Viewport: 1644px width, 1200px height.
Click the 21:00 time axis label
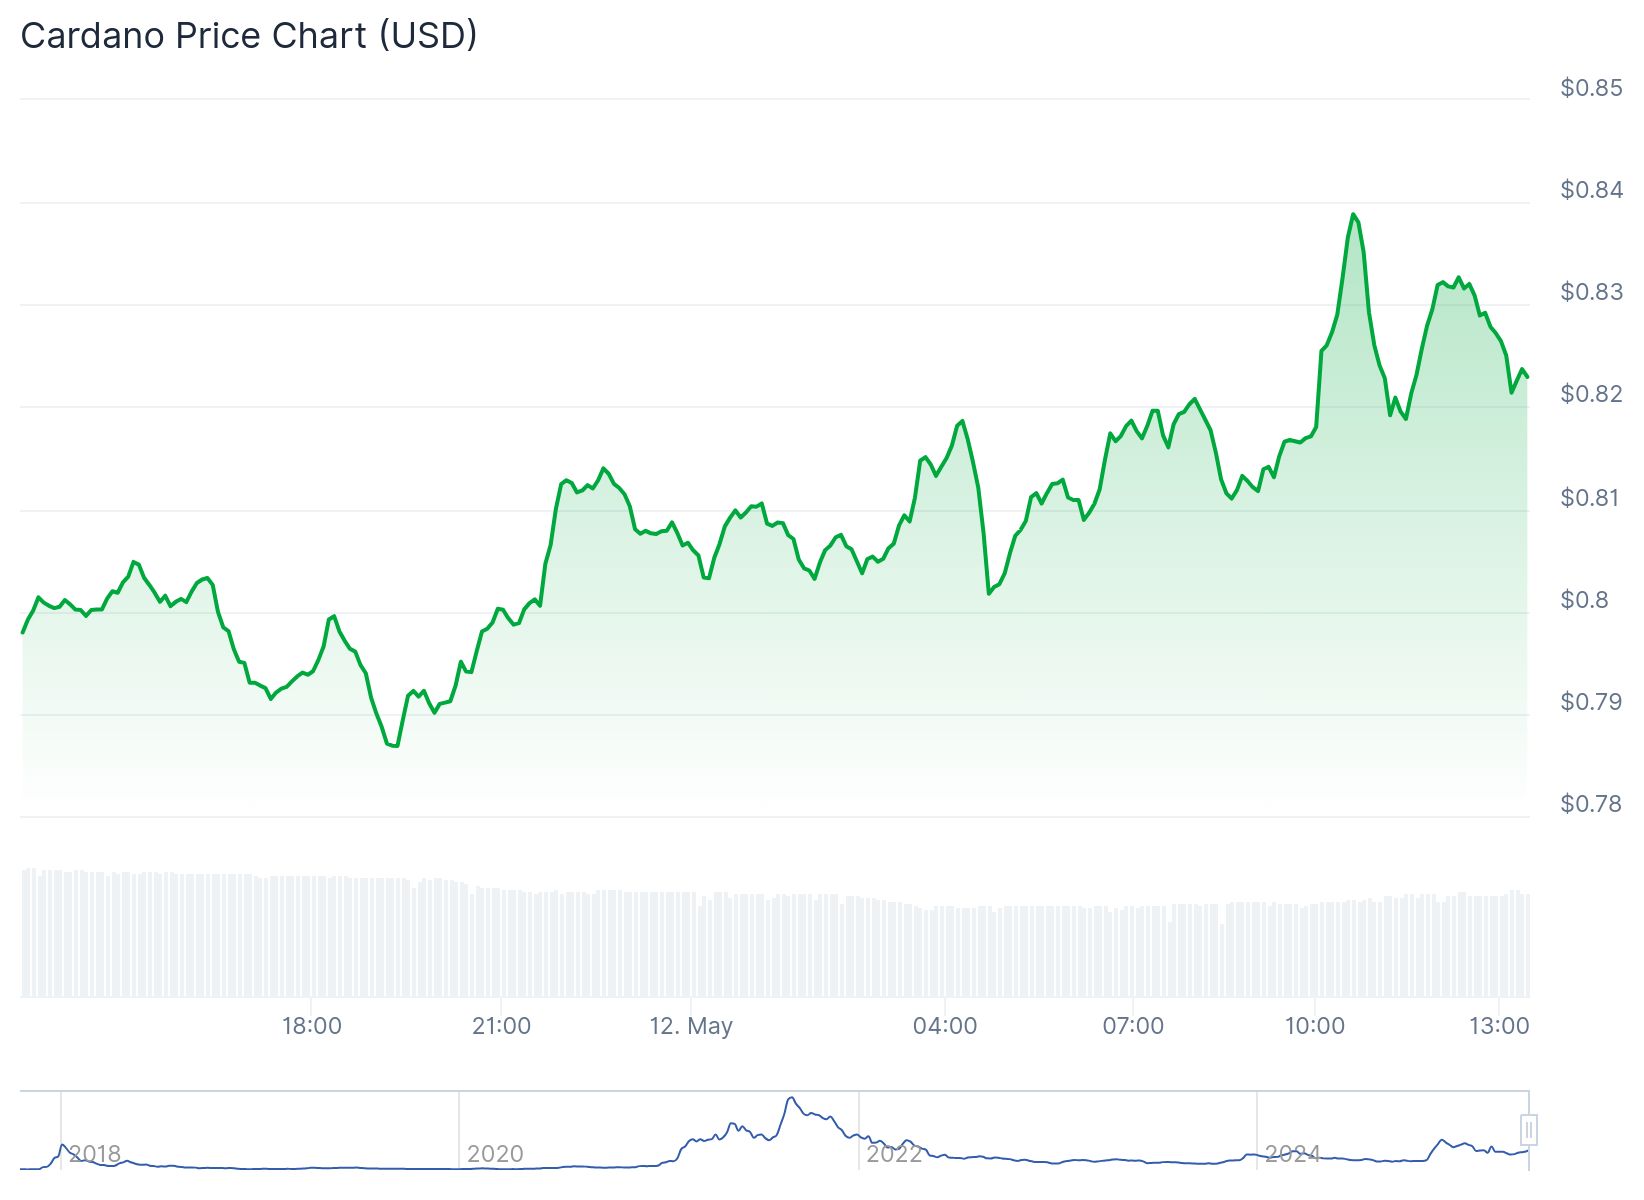point(501,1026)
